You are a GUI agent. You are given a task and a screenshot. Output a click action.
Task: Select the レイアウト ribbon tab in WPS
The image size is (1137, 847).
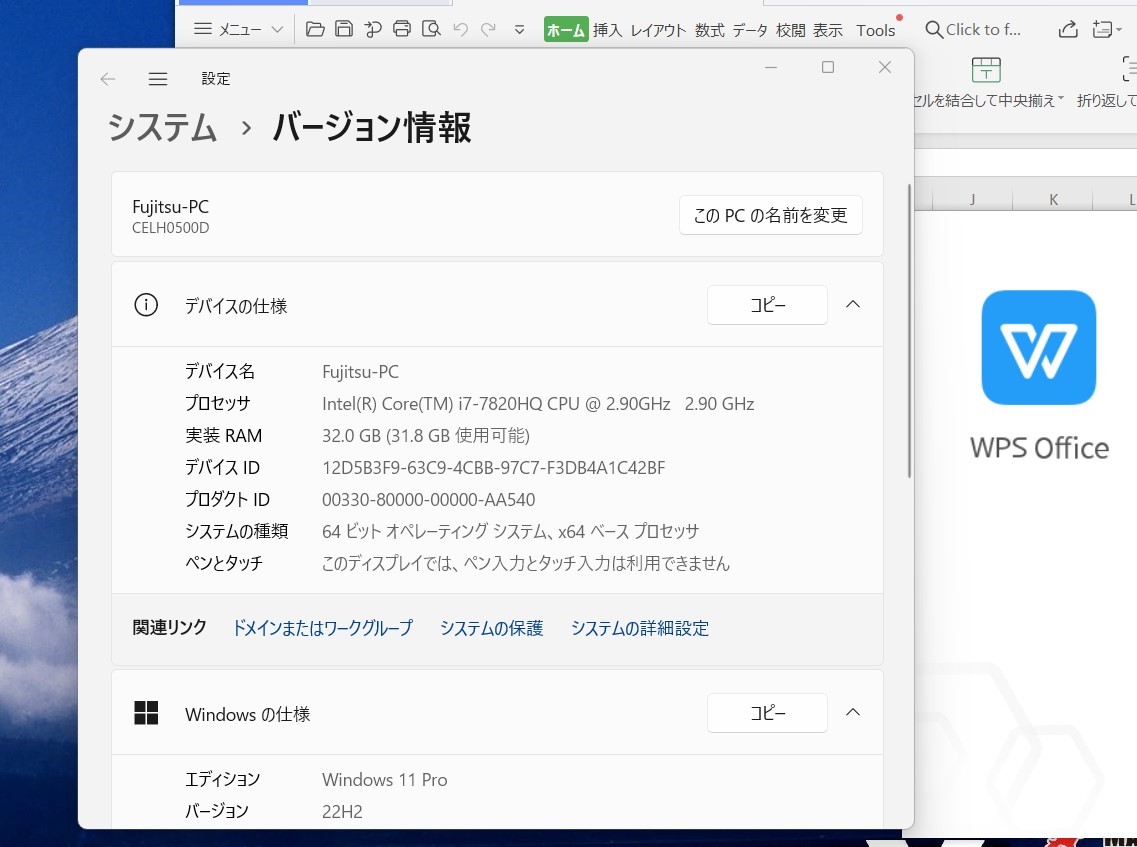[658, 30]
